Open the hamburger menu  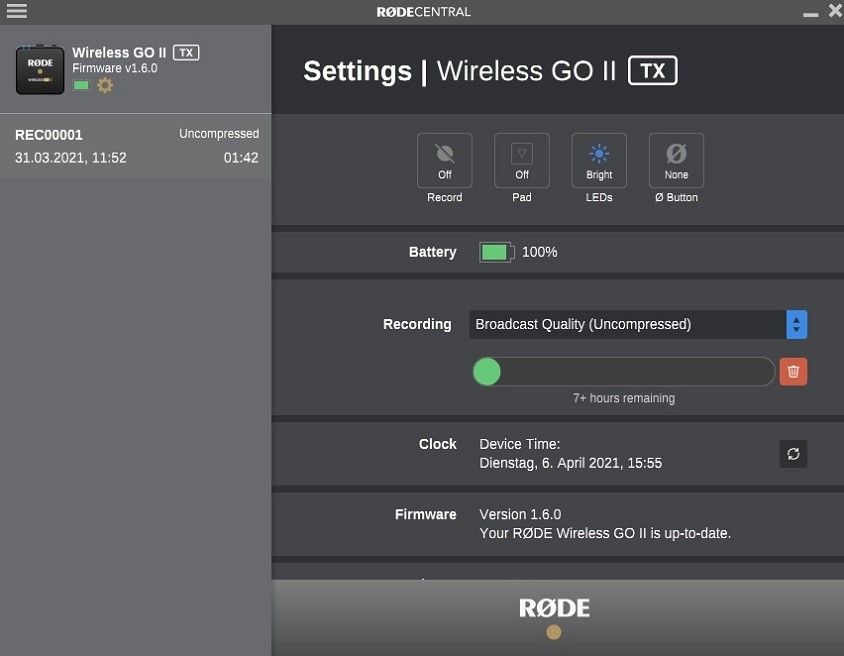(17, 11)
